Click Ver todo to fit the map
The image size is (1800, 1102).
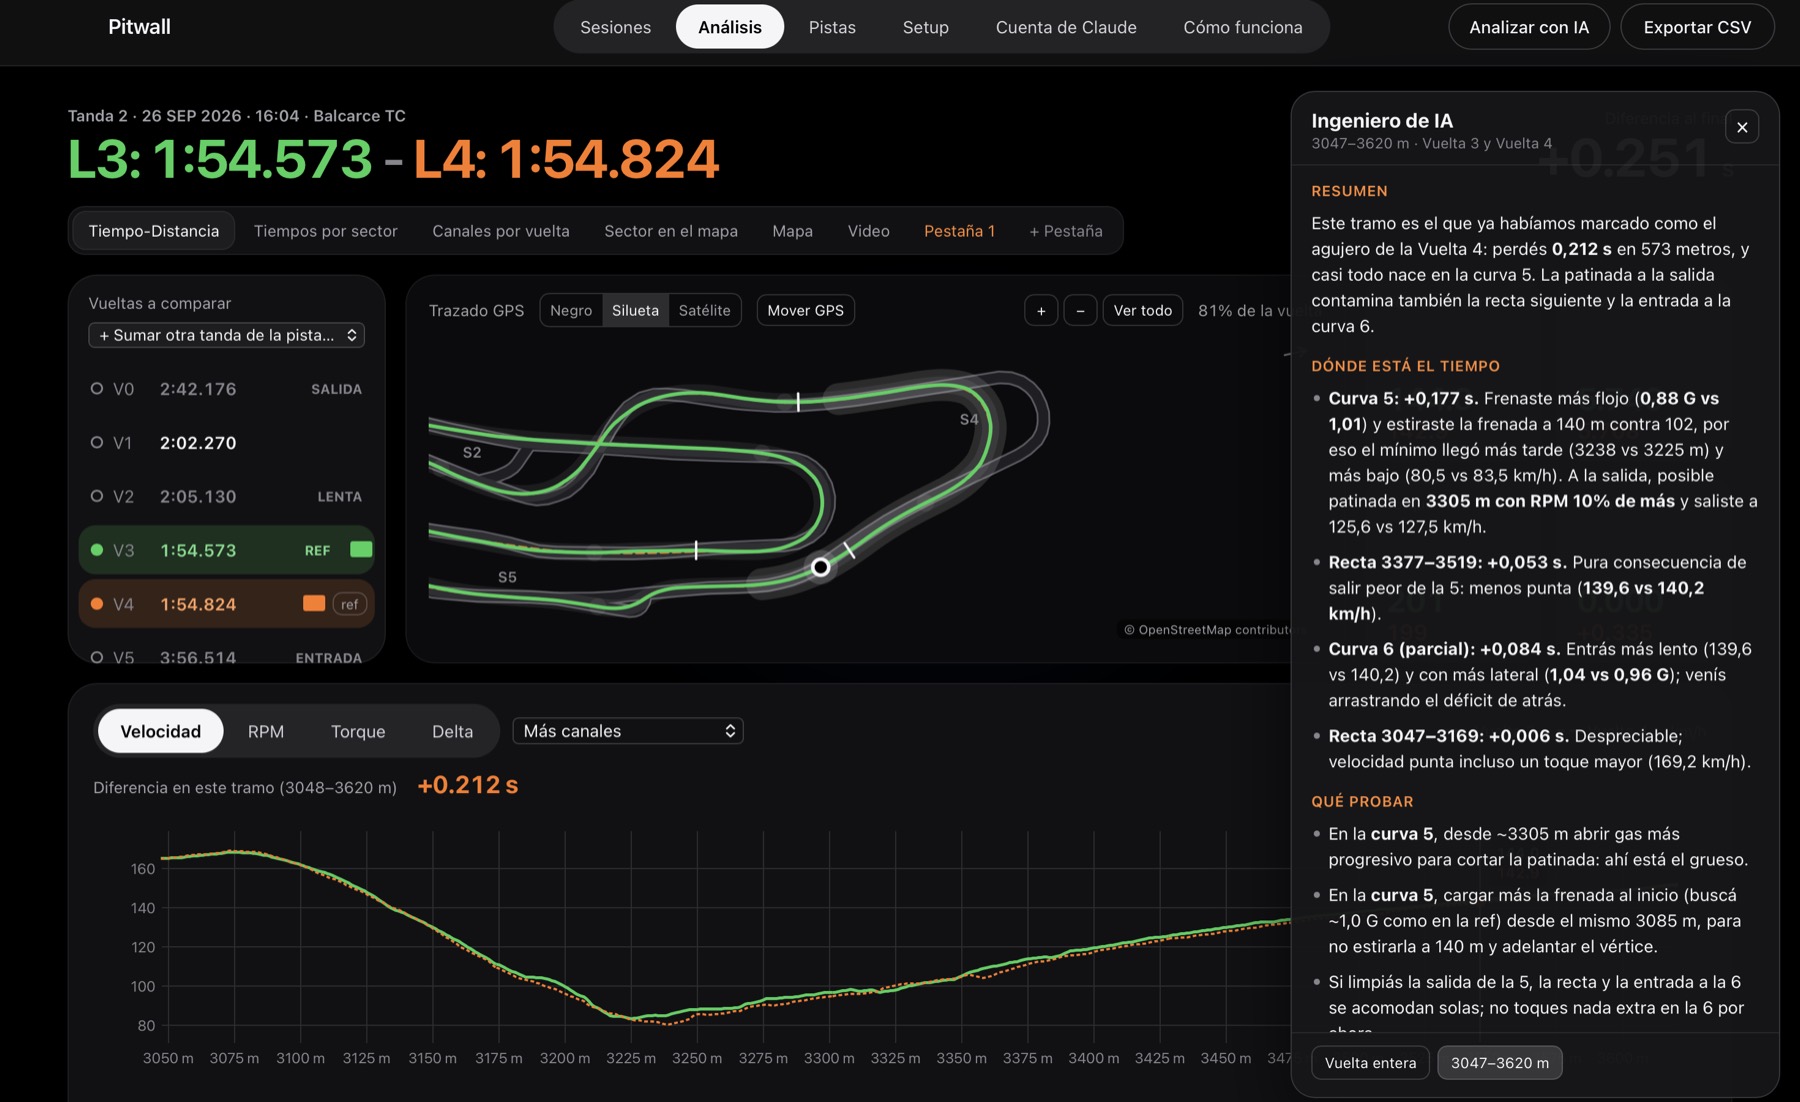(x=1143, y=310)
